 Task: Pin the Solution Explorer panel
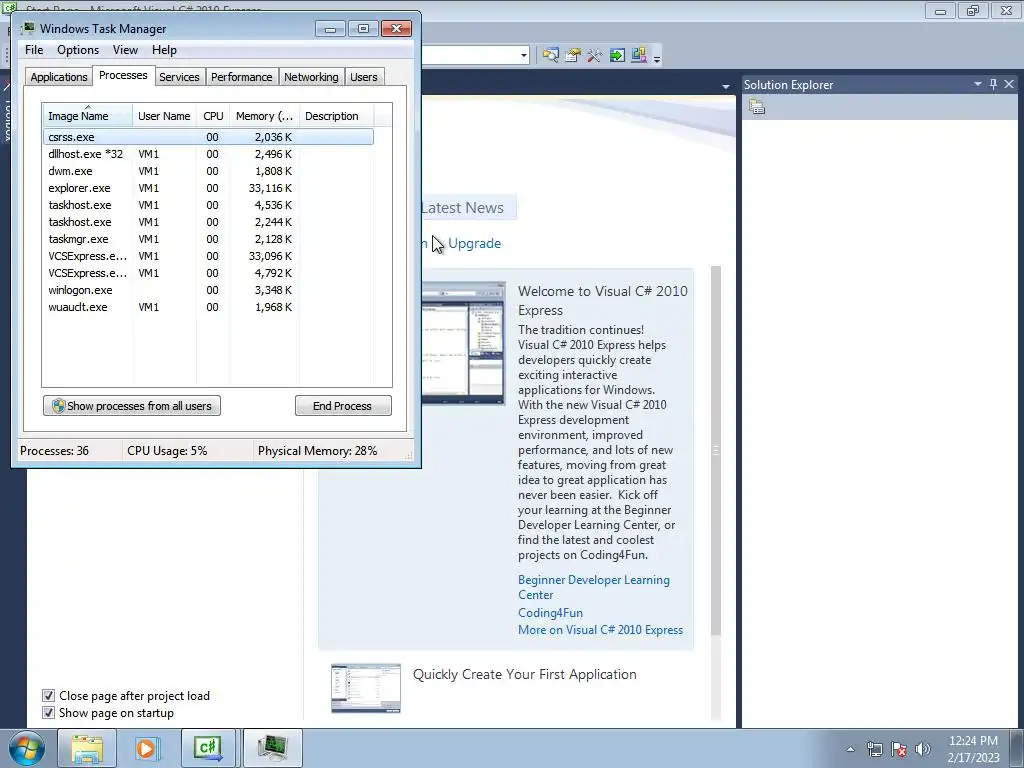(993, 84)
